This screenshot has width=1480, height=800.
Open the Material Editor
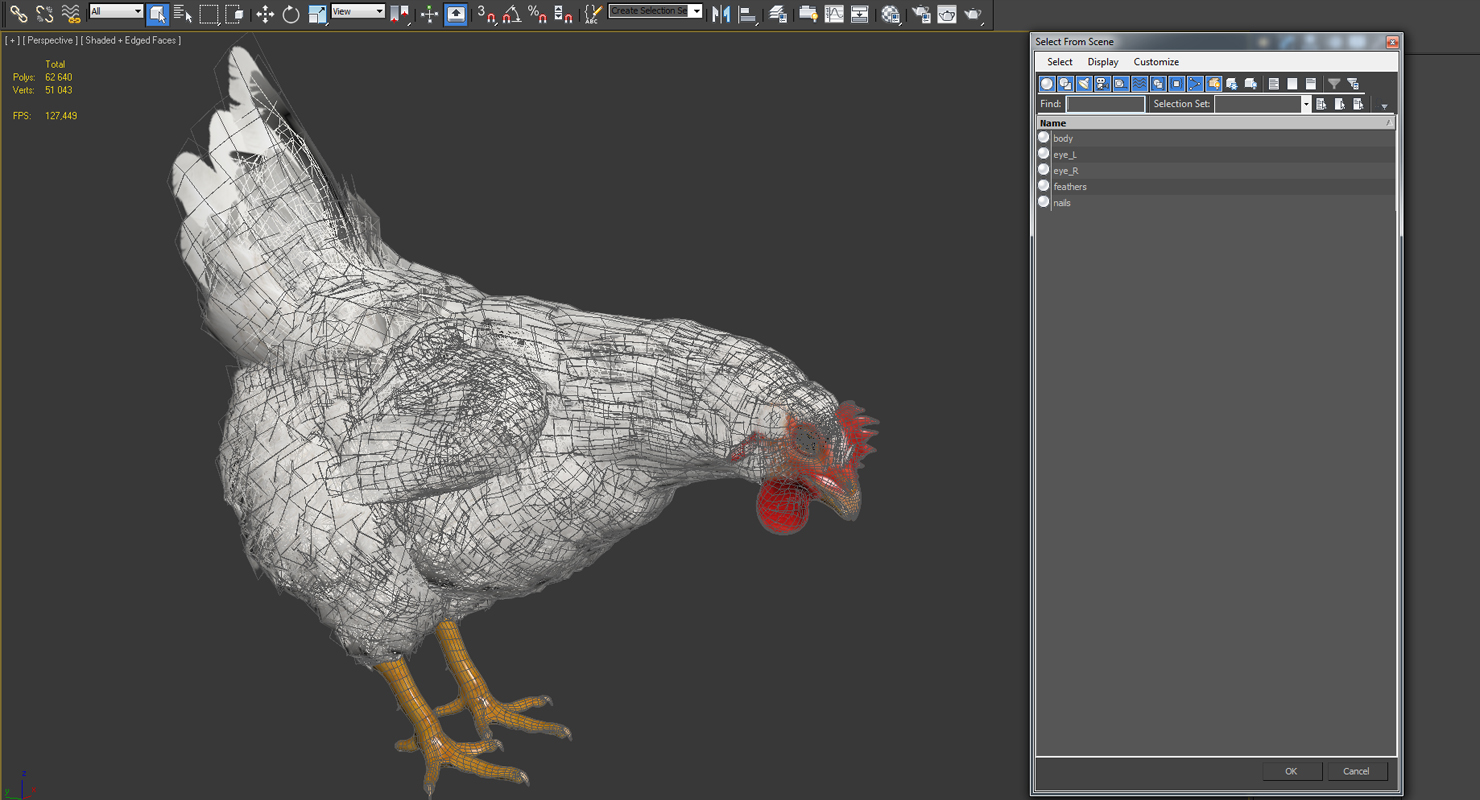(890, 14)
